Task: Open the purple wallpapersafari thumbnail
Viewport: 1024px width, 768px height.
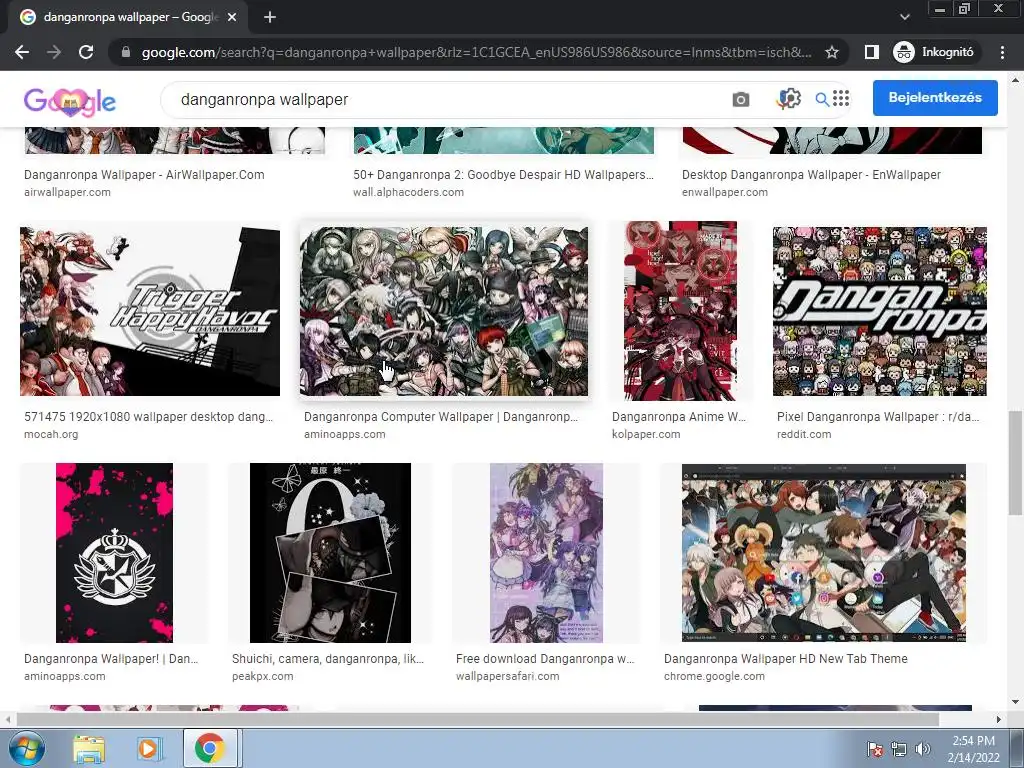Action: point(547,553)
